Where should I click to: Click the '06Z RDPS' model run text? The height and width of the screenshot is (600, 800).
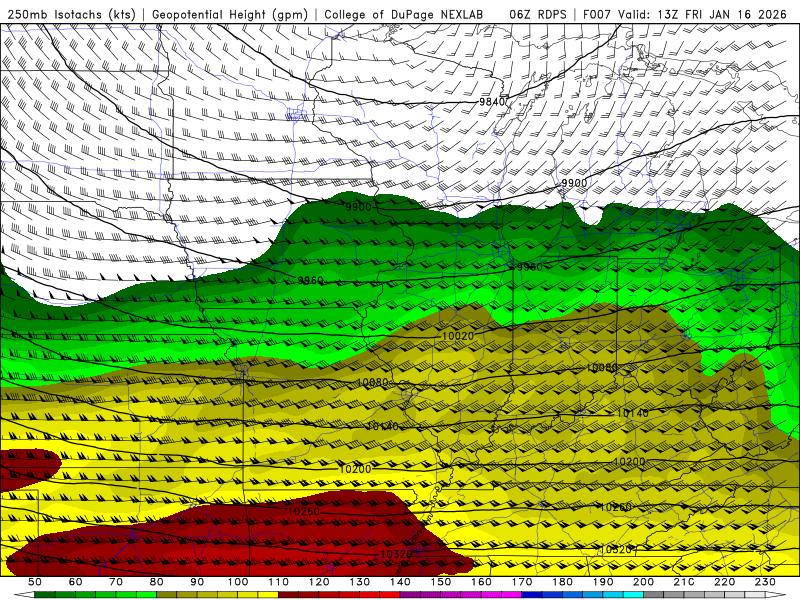pyautogui.click(x=538, y=14)
